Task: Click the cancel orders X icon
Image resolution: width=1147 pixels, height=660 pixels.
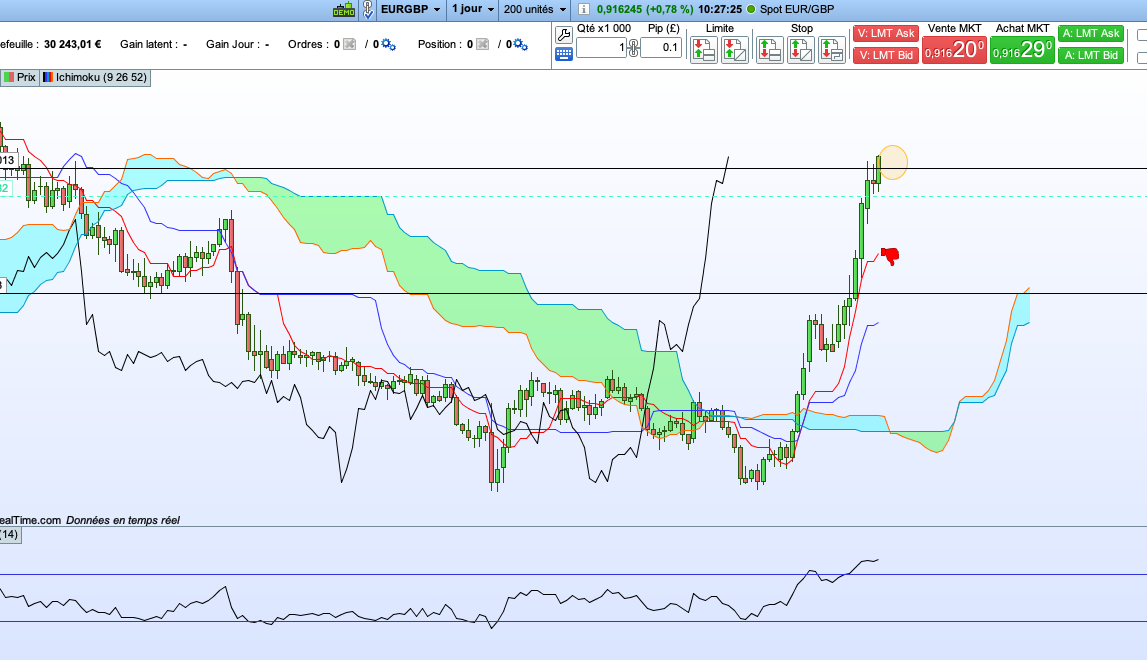Action: [x=350, y=45]
